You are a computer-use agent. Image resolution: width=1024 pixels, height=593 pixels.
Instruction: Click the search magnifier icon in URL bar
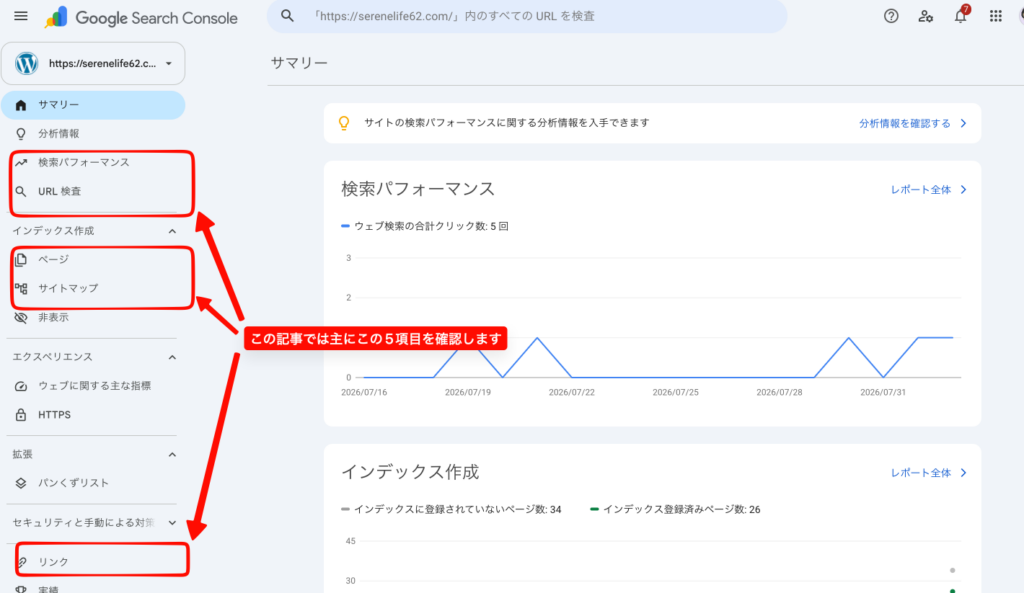coord(287,16)
